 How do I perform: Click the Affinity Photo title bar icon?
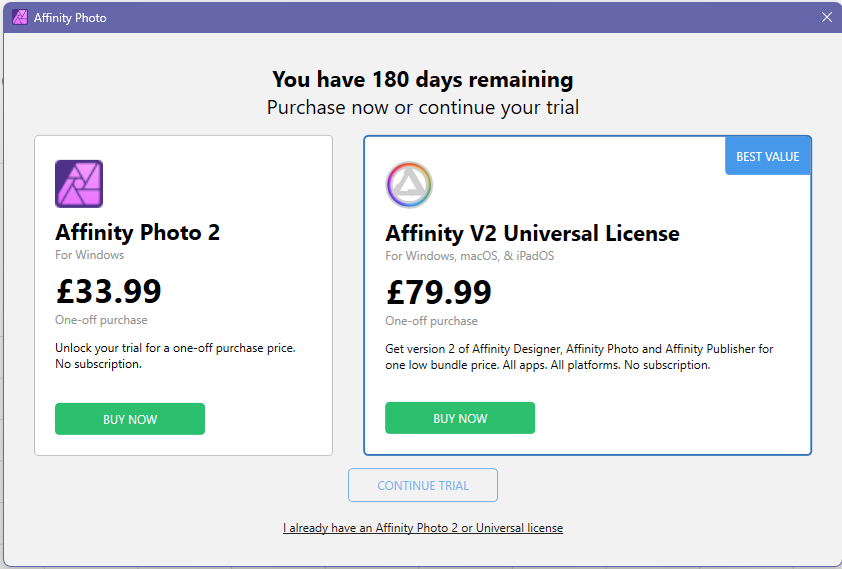click(x=20, y=17)
